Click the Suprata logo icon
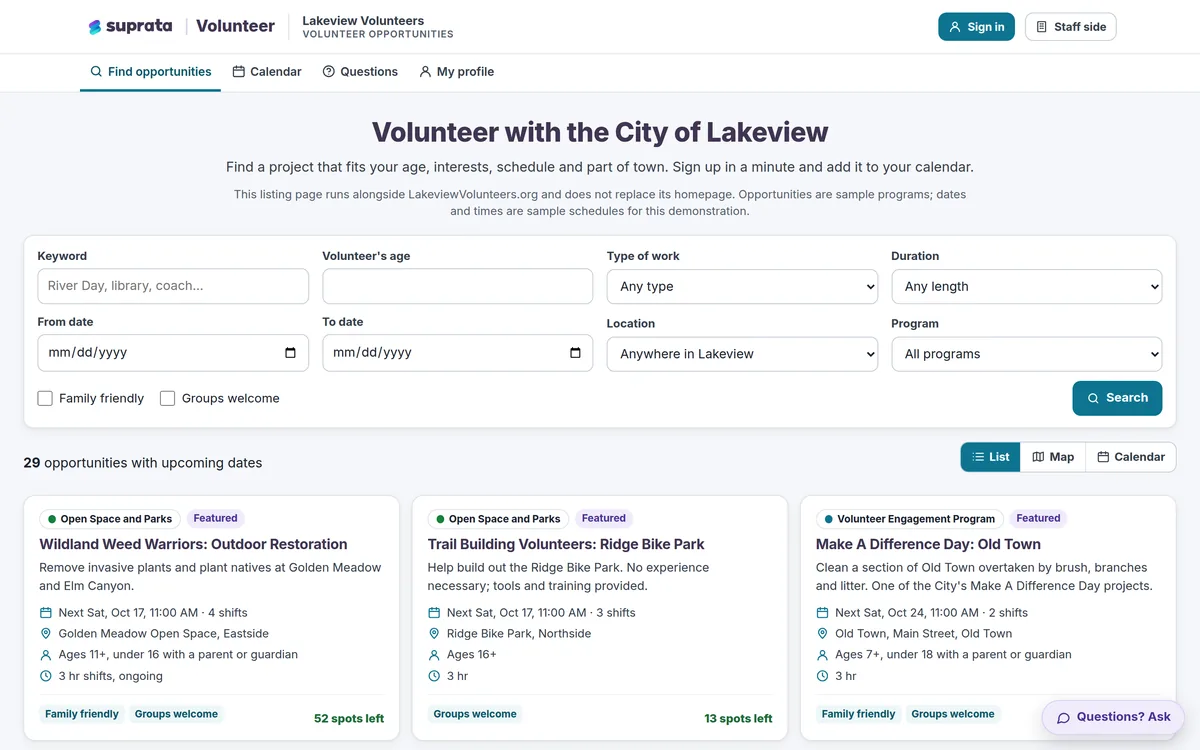 (95, 27)
